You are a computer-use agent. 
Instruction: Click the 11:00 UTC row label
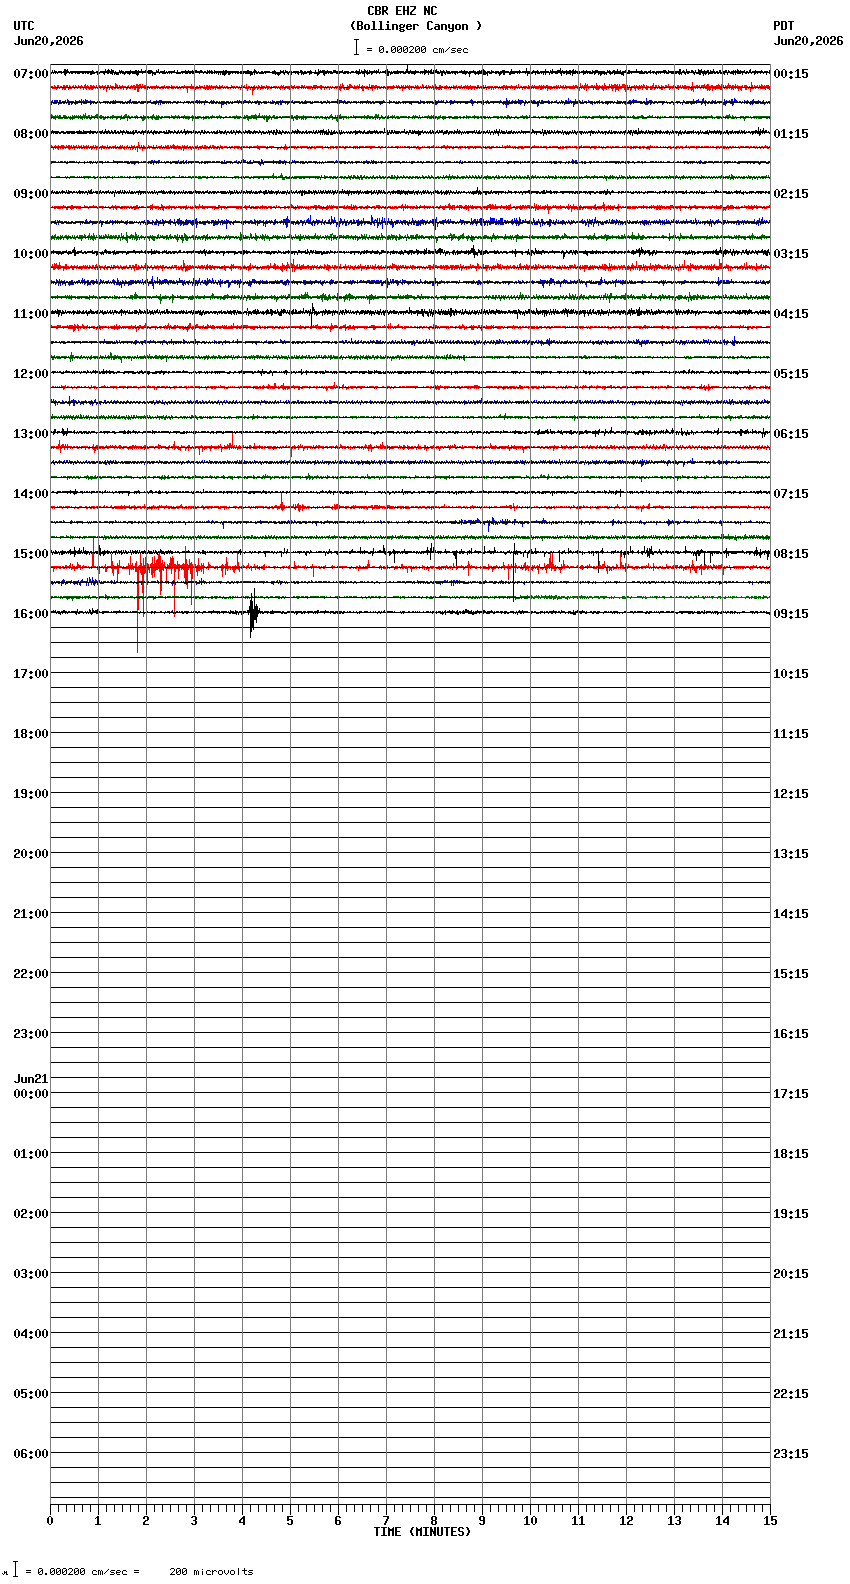click(31, 314)
